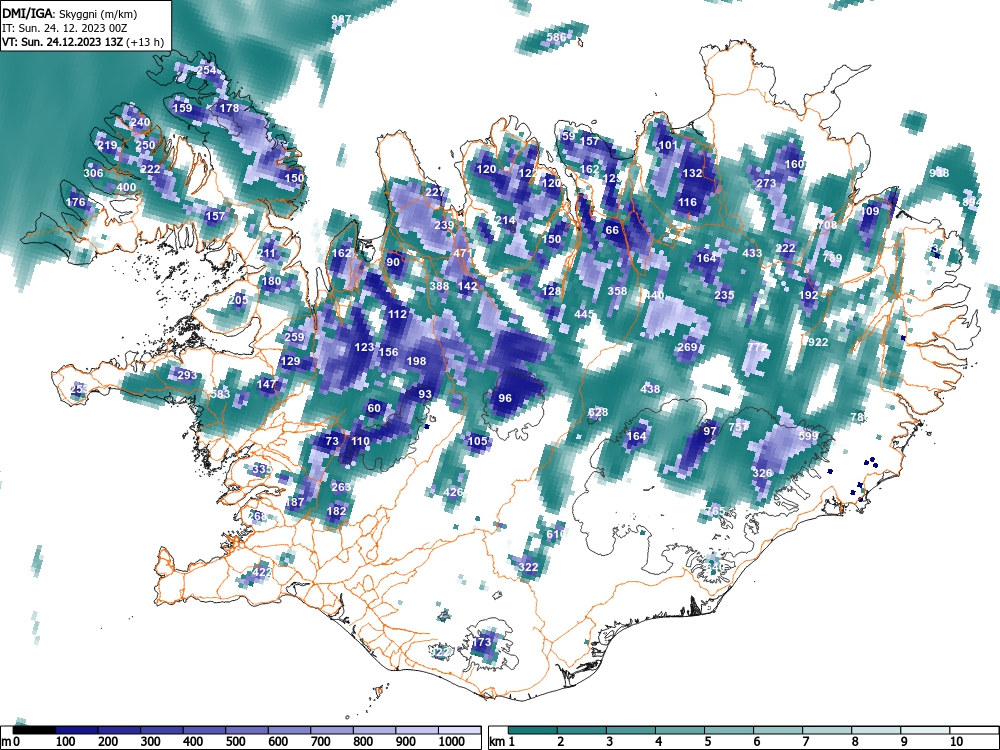The image size is (1000, 750).
Task: Click the visibility value '987' over the sea
Action: coord(341,20)
